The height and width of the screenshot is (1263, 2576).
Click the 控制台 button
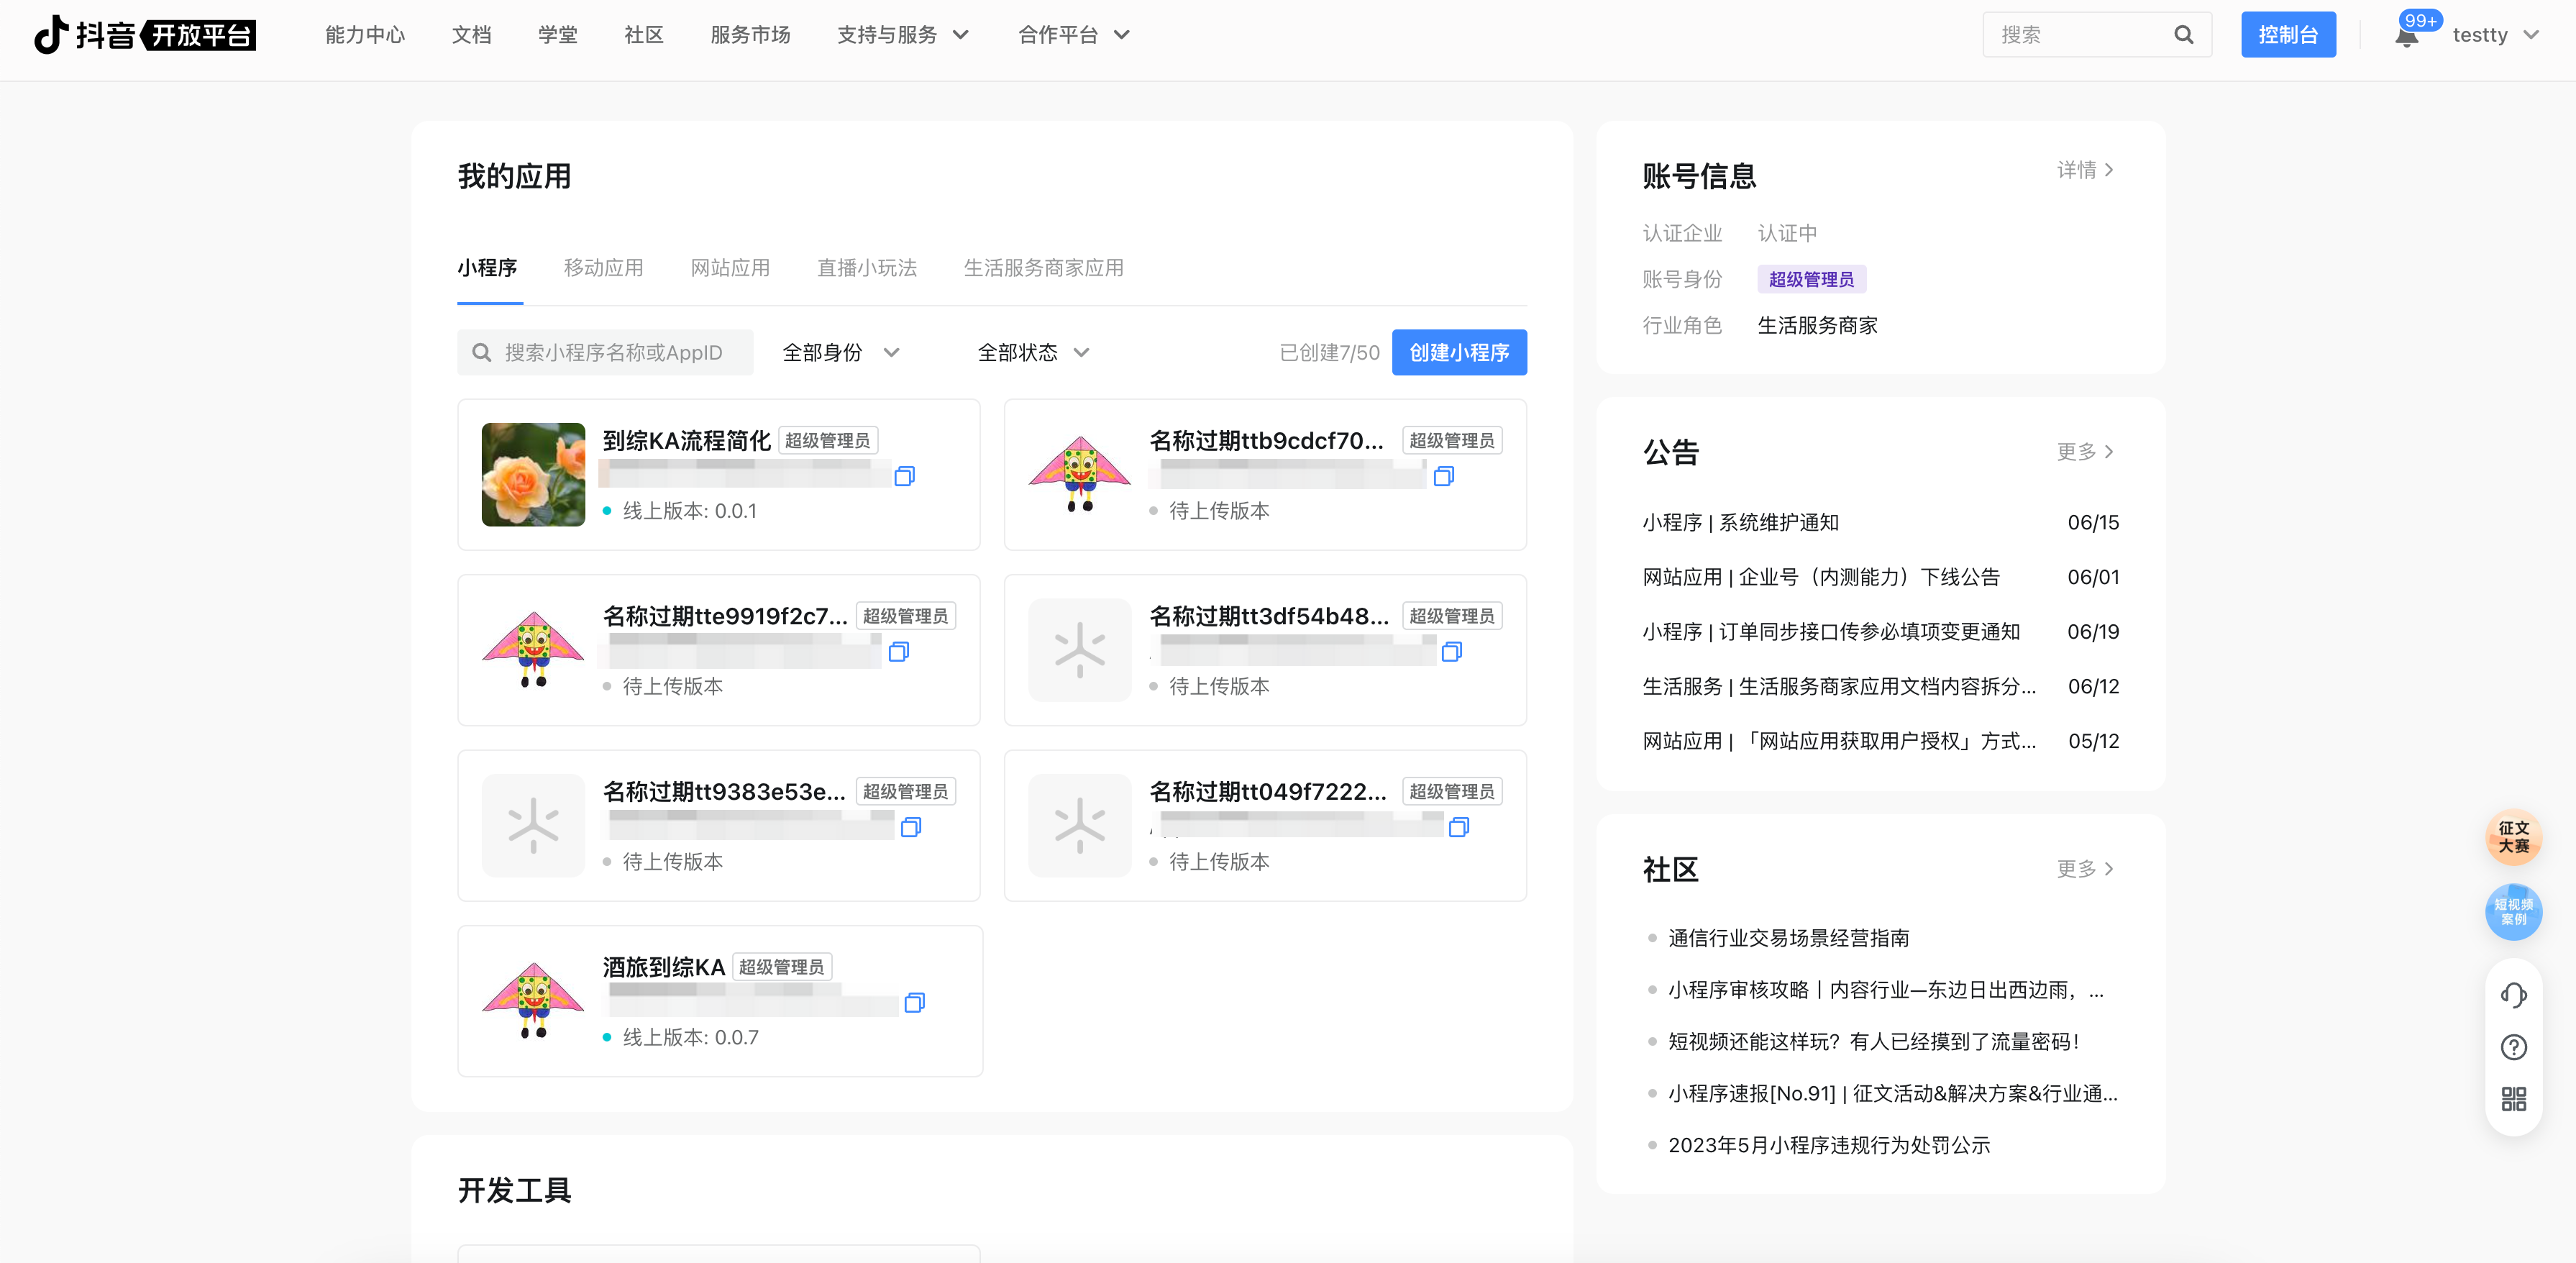point(2288,35)
